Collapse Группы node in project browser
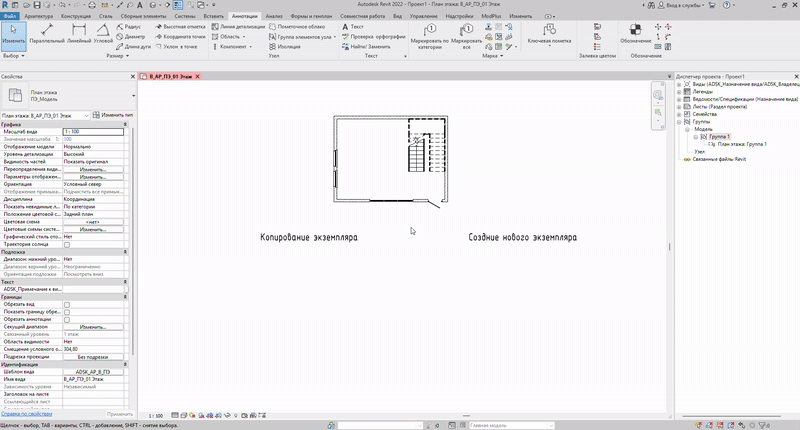This screenshot has width=800, height=430. pos(679,122)
